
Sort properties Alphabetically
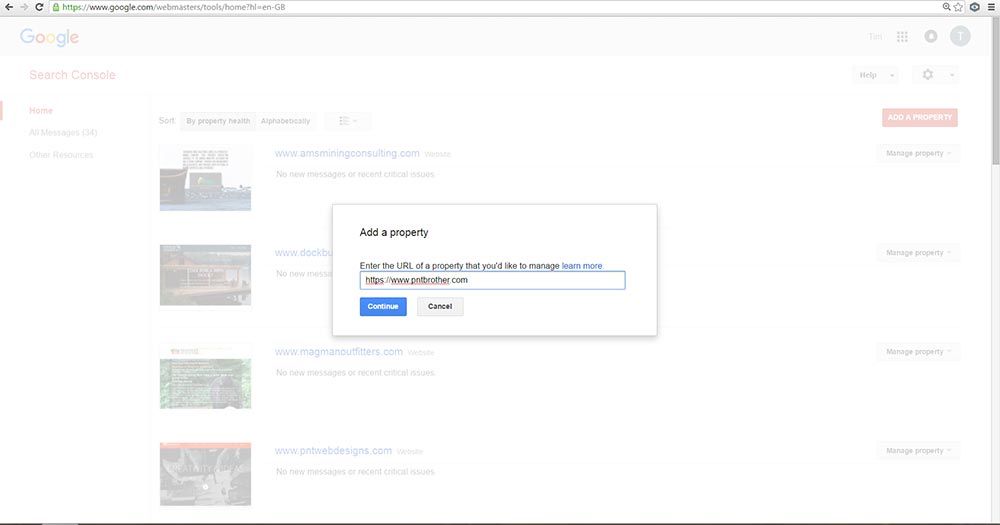285,121
